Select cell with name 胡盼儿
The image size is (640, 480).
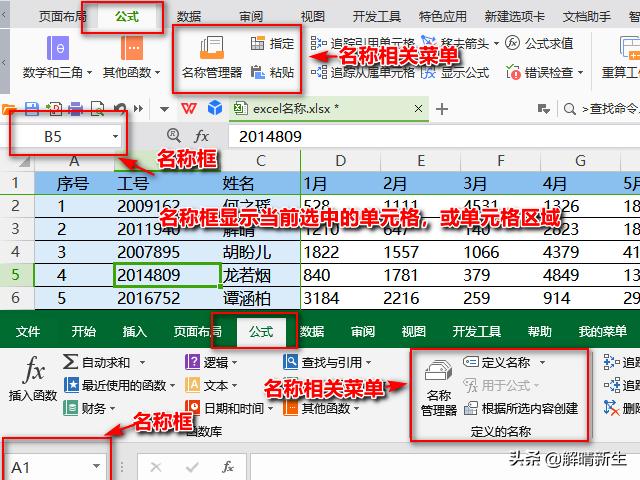tap(260, 252)
